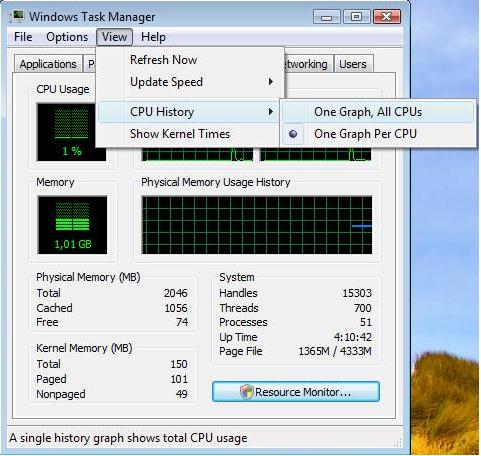Open the Help menu
Viewport: 481px width, 456px height.
(x=153, y=37)
